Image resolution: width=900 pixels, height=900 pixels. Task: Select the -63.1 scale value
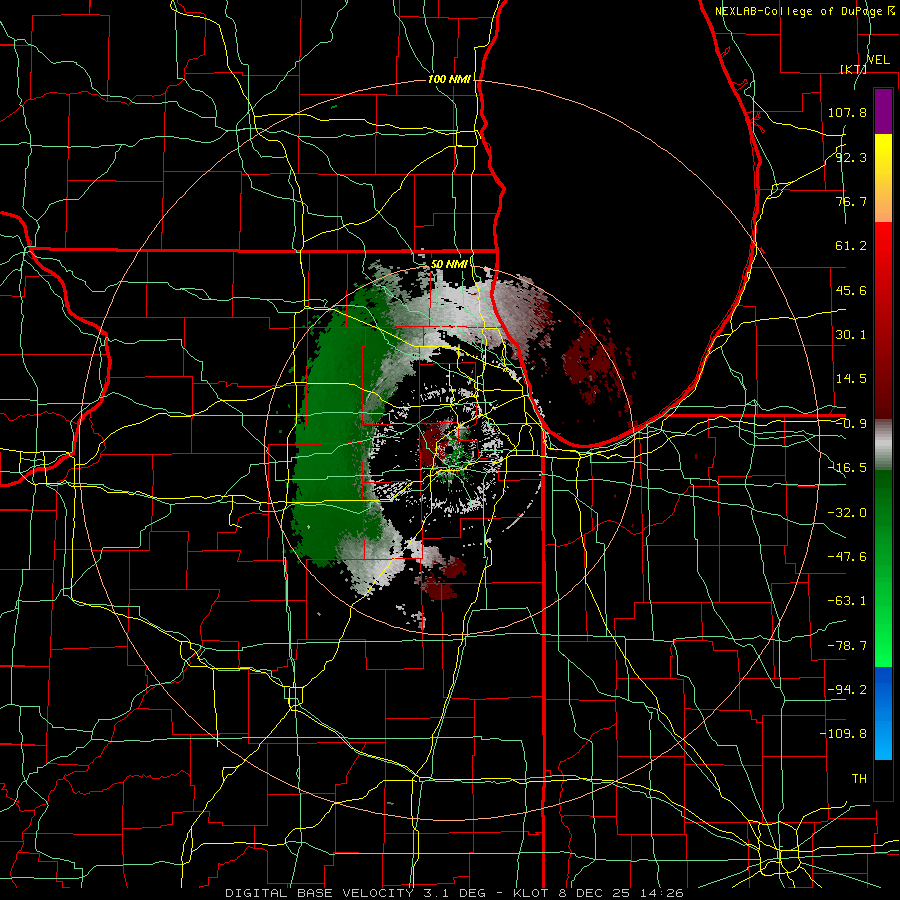847,601
